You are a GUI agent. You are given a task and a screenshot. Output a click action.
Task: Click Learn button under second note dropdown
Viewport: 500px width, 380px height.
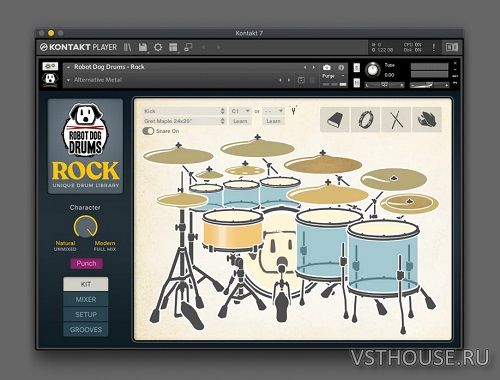coord(273,121)
